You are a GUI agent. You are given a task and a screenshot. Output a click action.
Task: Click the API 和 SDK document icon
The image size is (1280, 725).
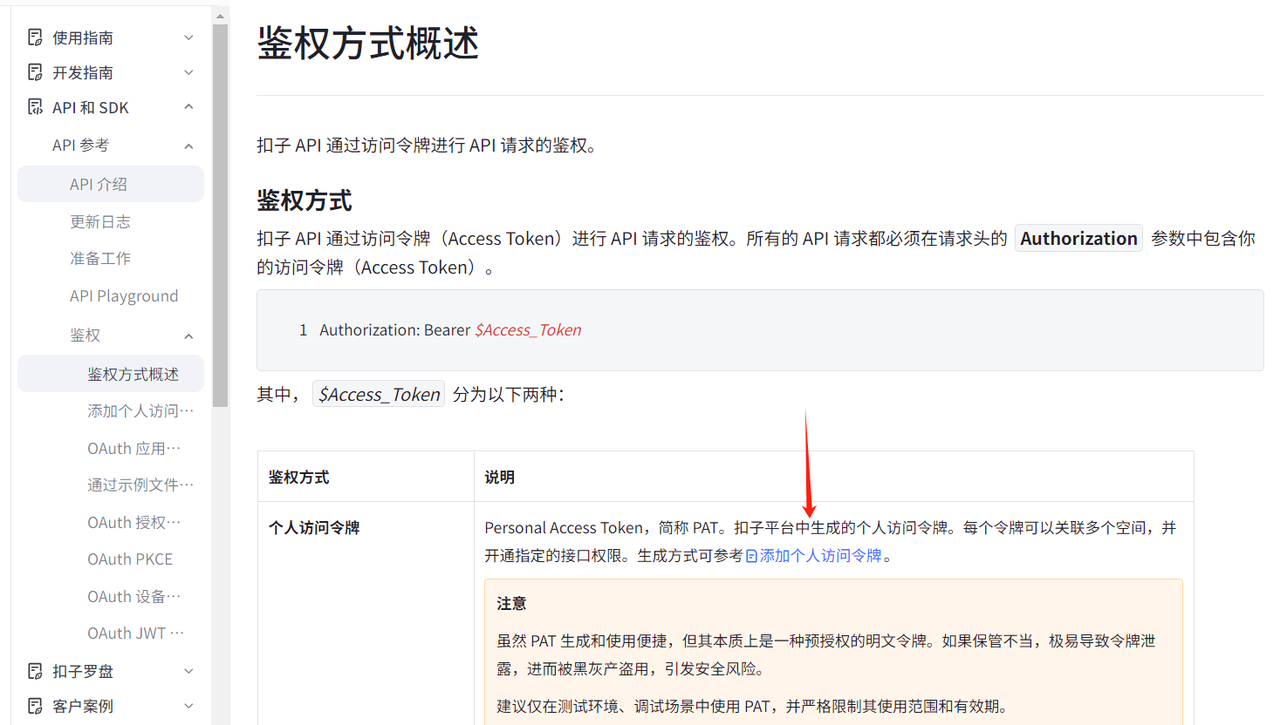(35, 107)
